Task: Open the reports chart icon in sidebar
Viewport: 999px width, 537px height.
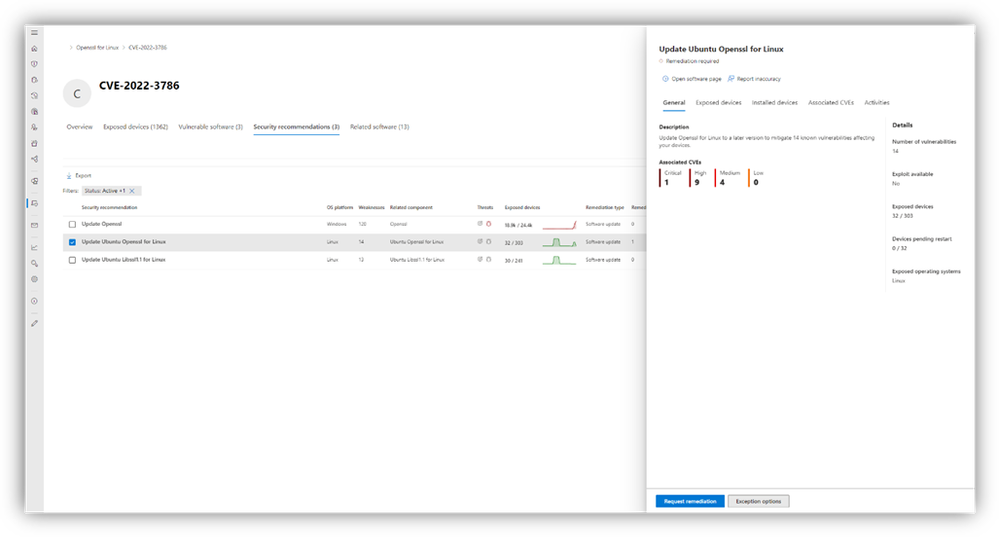Action: tap(34, 248)
